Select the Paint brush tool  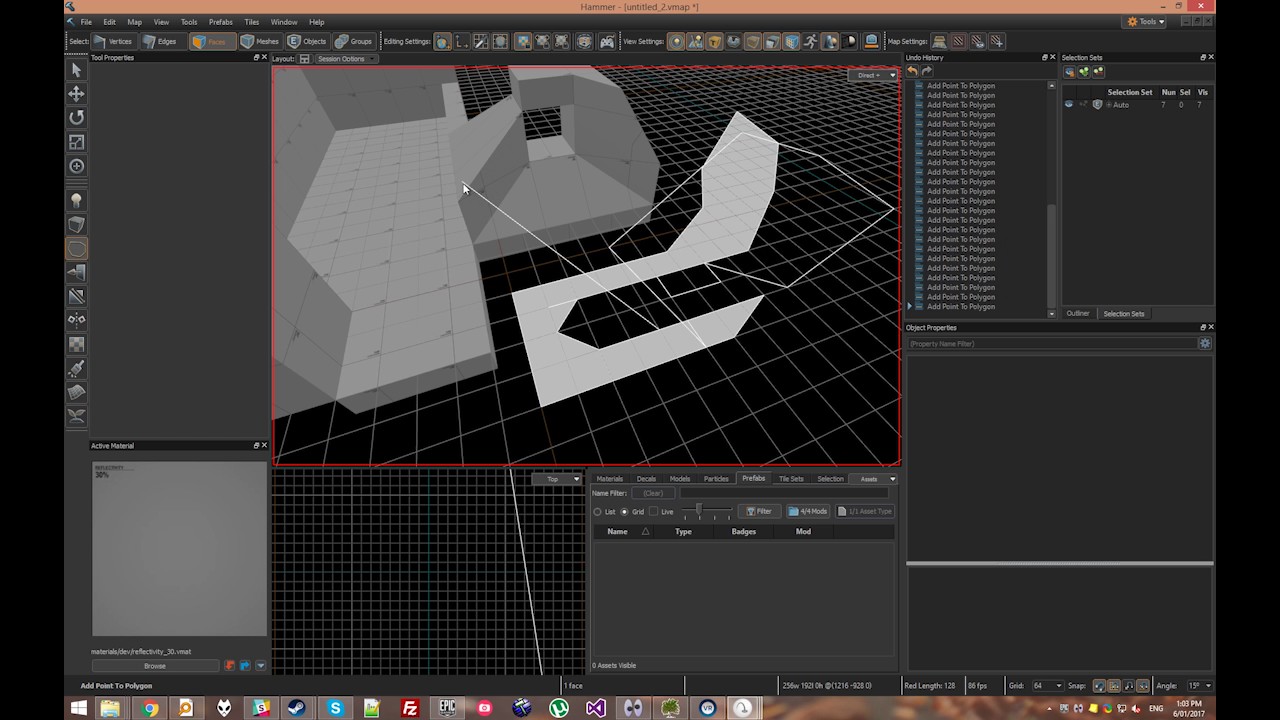coord(76,368)
